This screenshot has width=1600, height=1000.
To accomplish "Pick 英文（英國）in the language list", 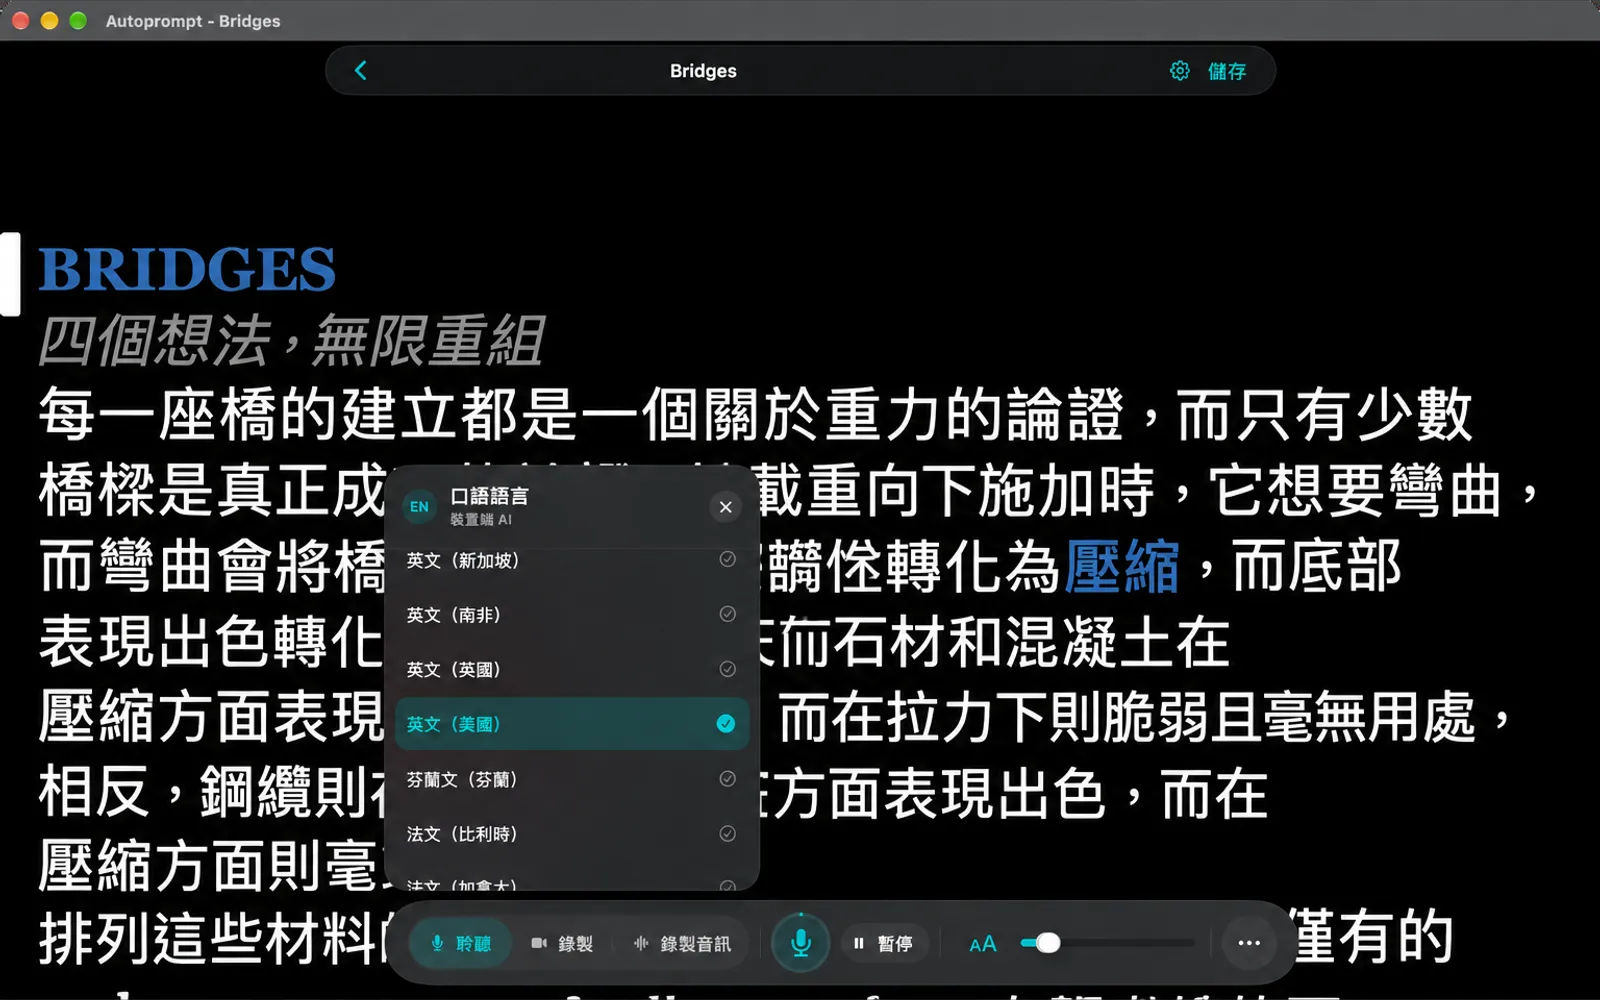I will [572, 669].
